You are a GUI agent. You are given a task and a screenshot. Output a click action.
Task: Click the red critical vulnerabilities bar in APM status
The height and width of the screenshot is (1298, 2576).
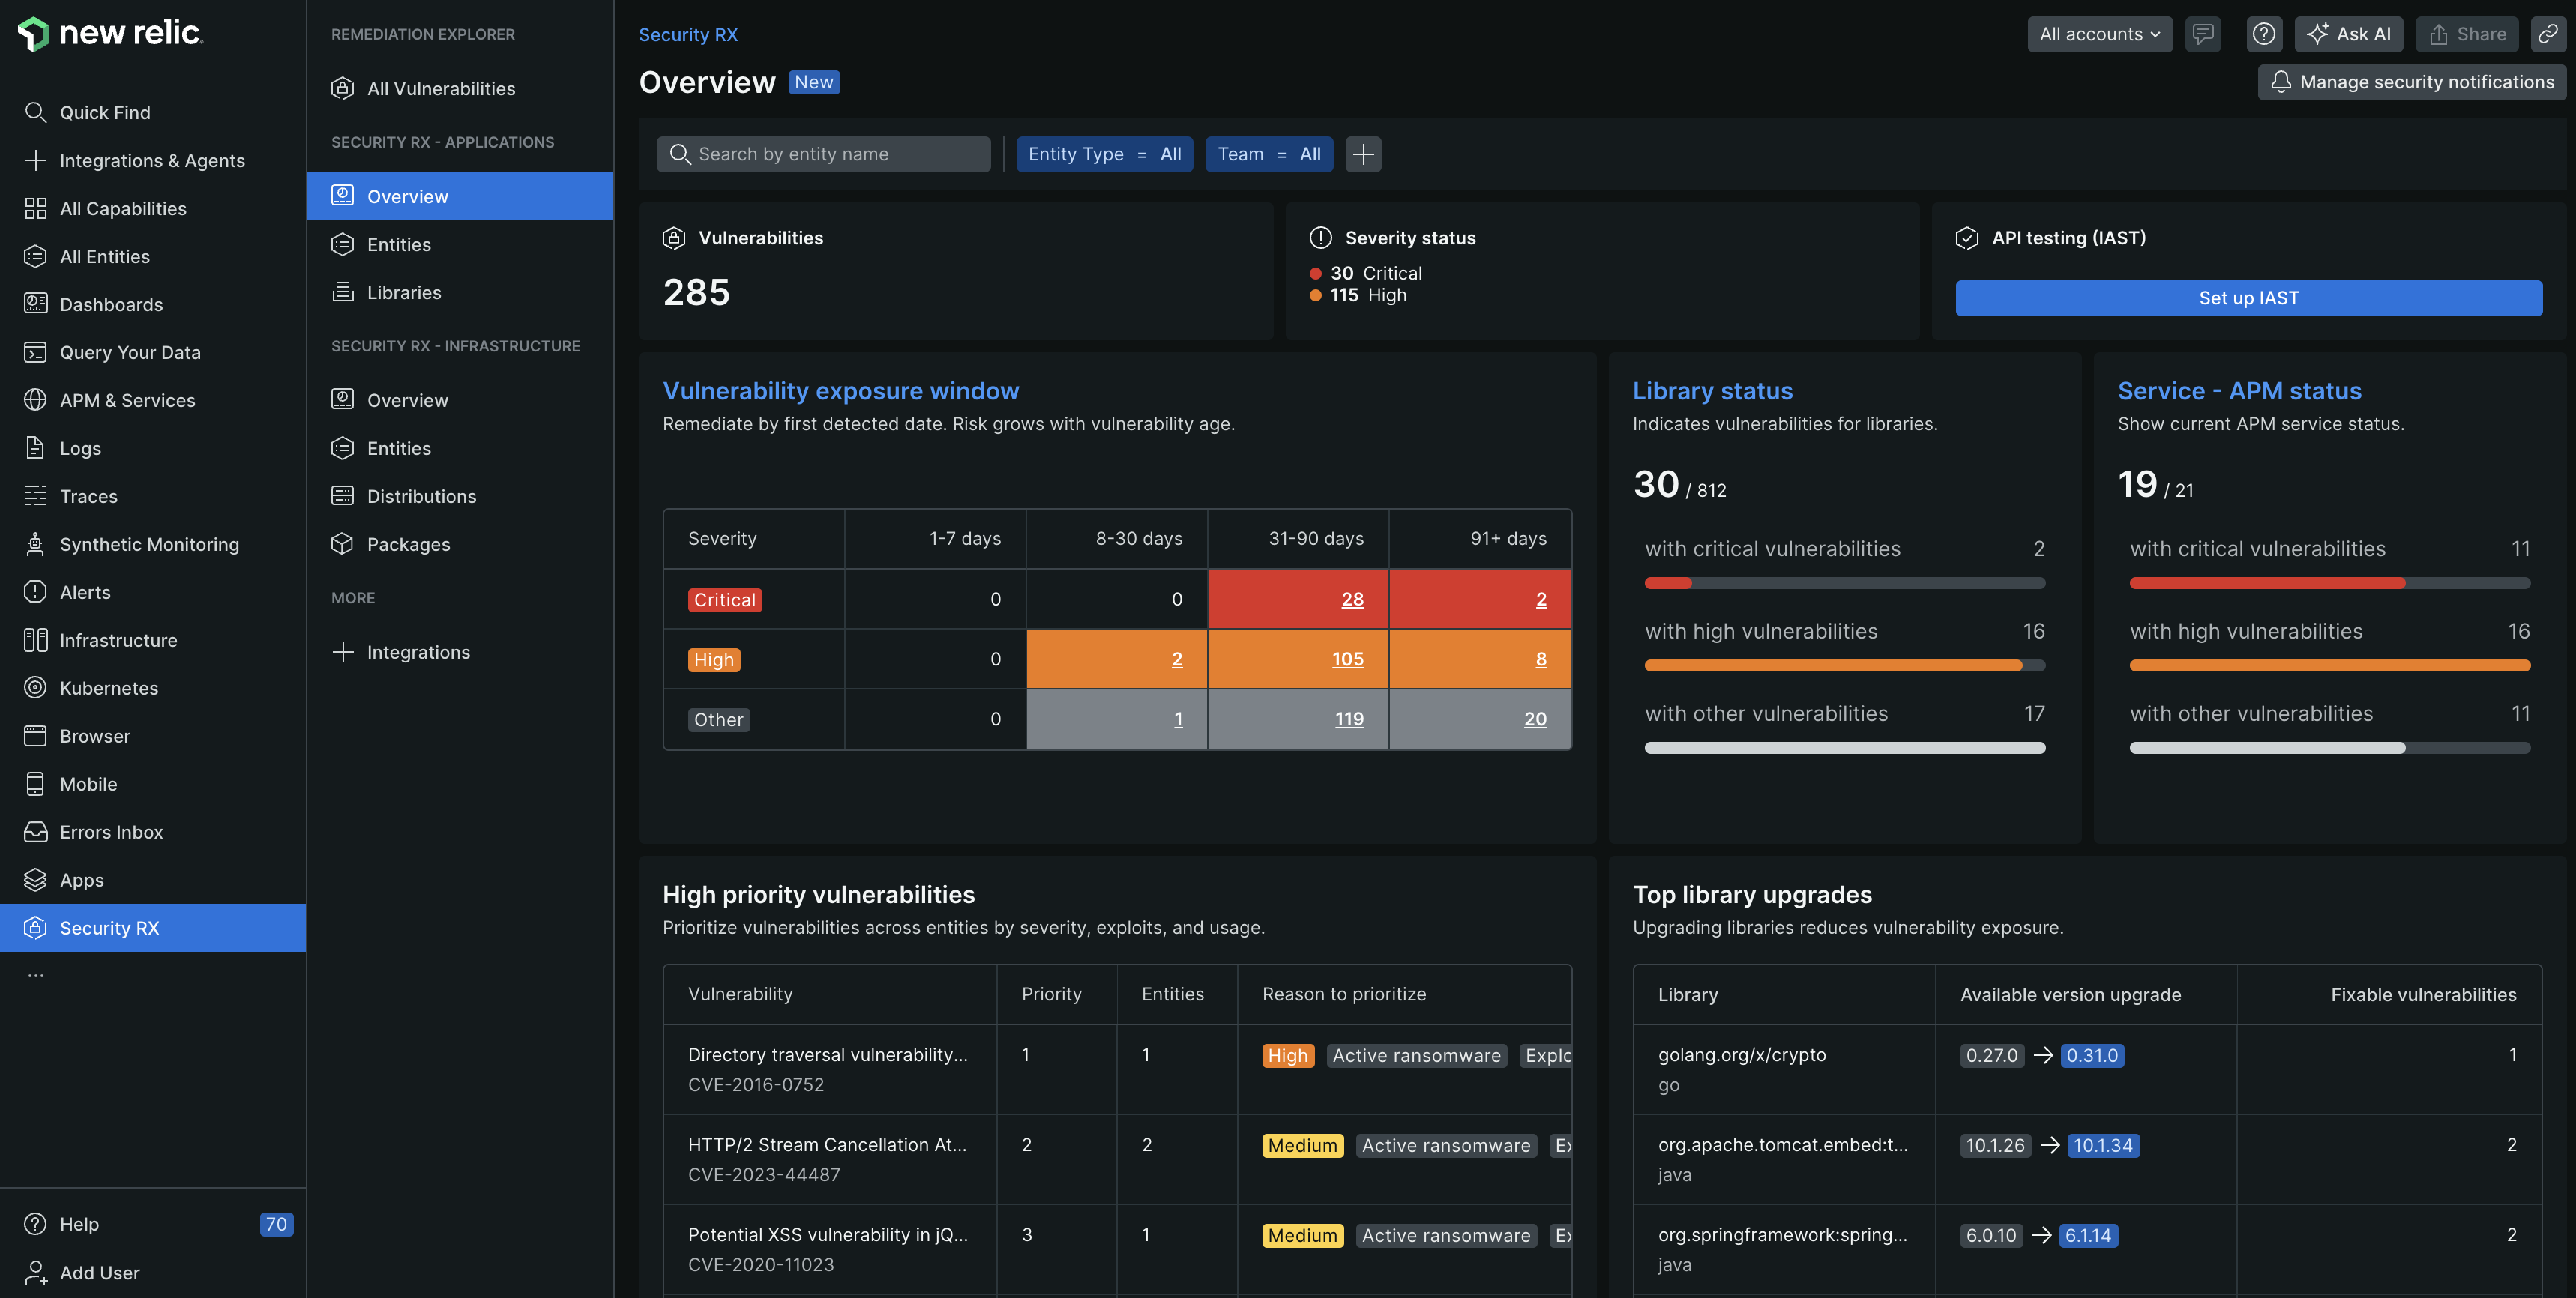tap(2266, 583)
